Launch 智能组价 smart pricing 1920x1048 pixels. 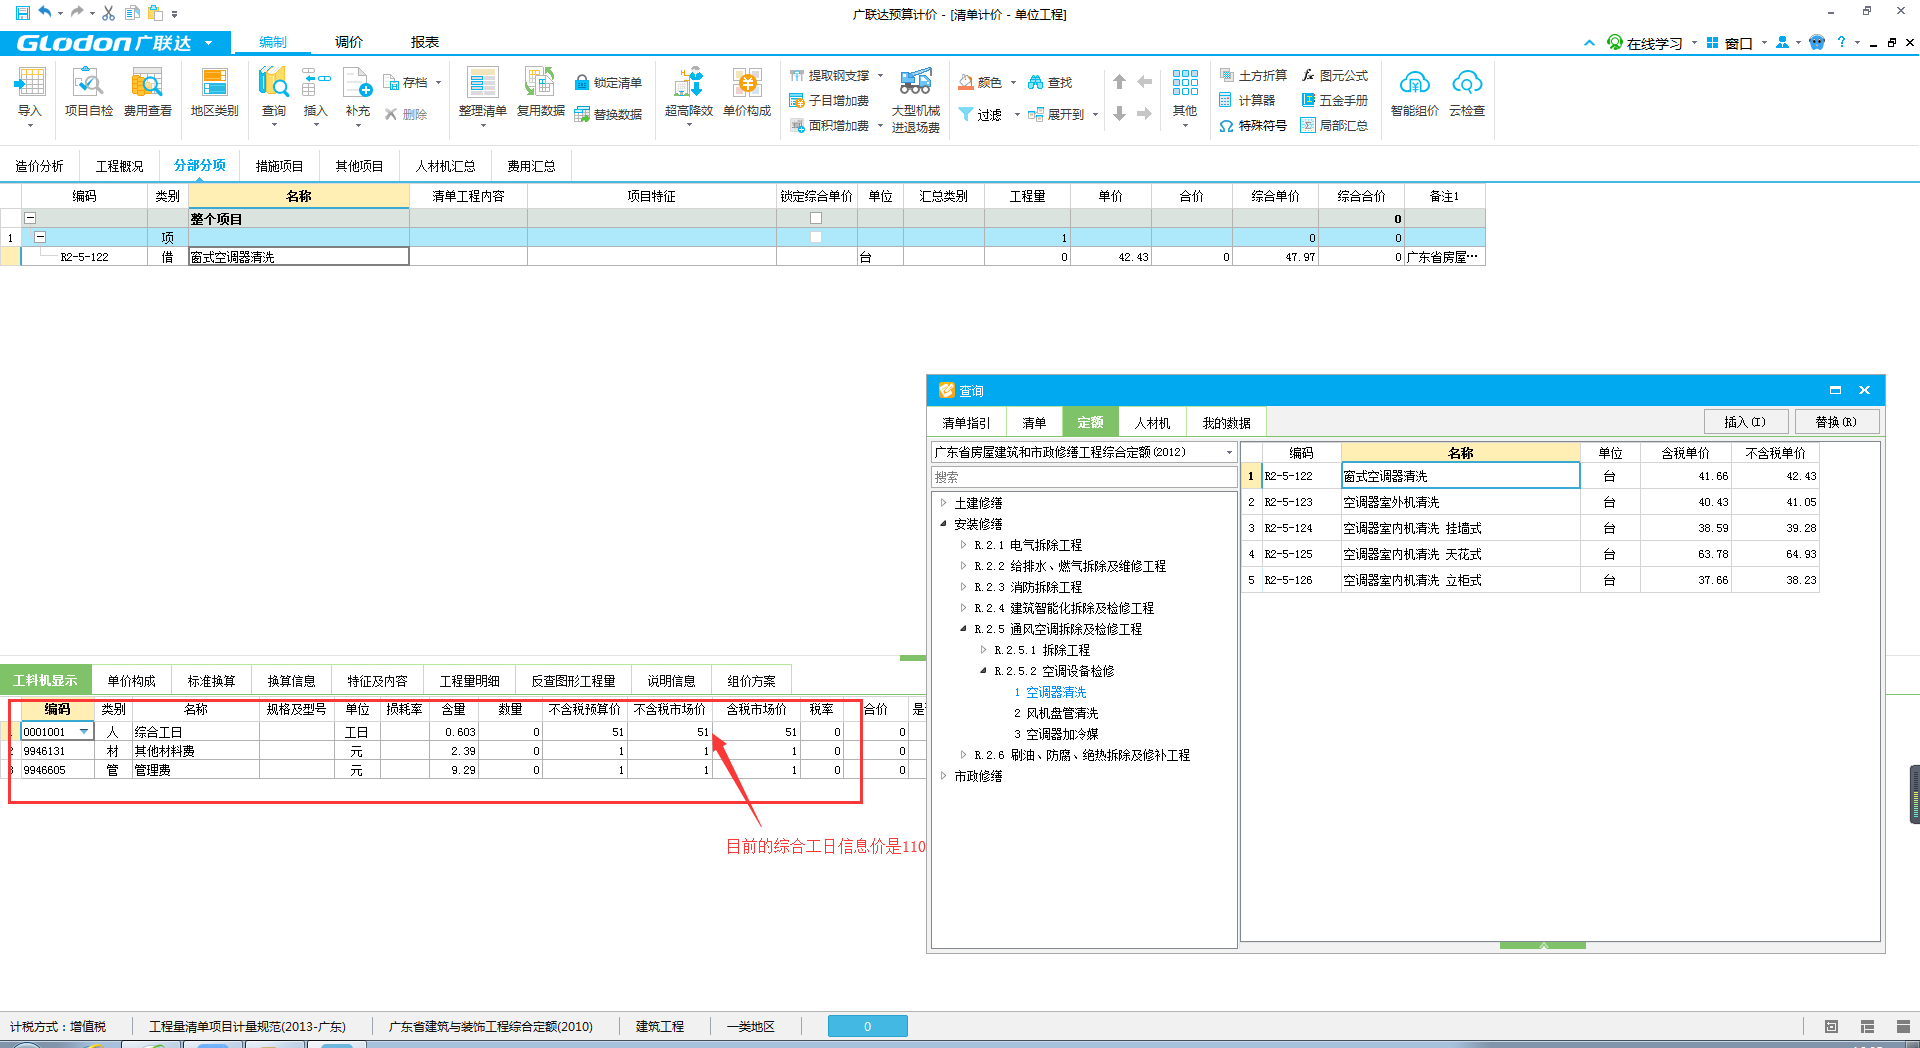click(1414, 93)
